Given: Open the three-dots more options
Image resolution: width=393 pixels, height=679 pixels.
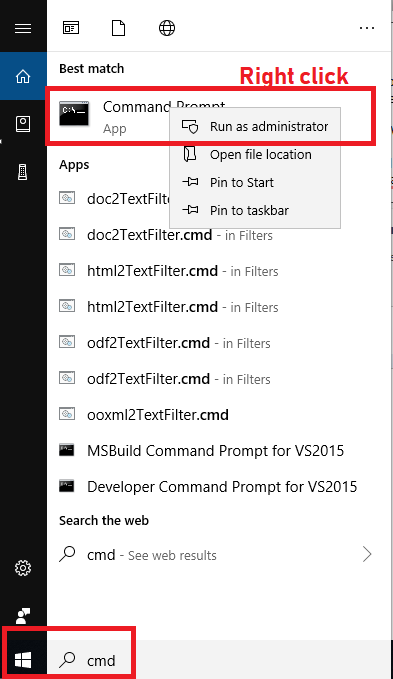Looking at the screenshot, I should coord(367,29).
